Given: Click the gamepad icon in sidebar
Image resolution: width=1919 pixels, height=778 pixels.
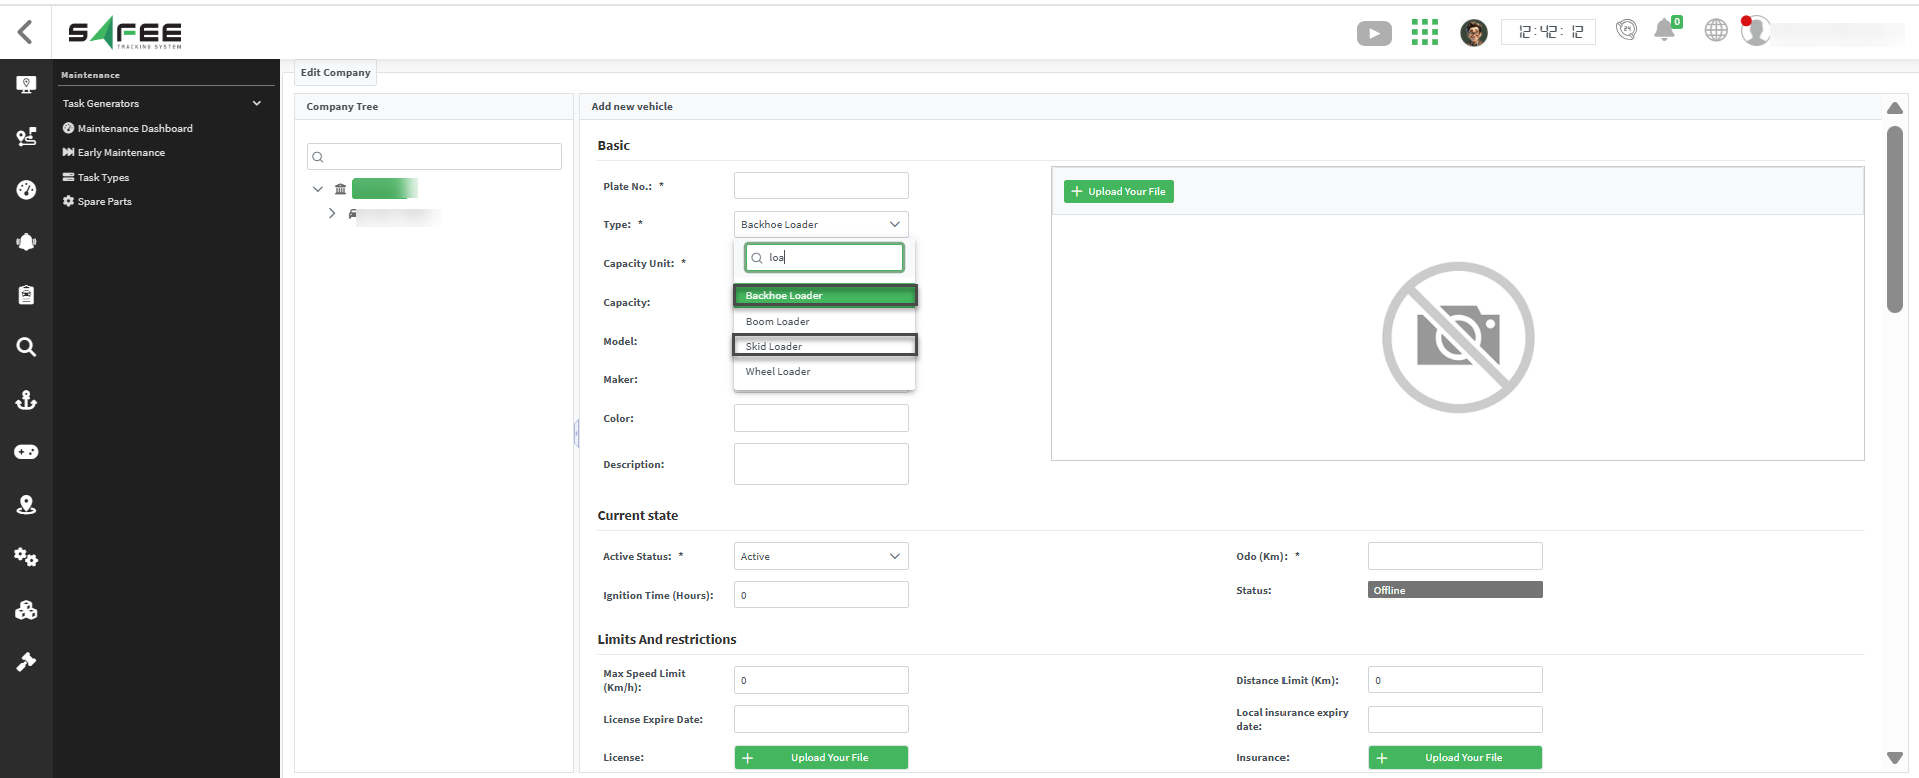Looking at the screenshot, I should [x=26, y=452].
